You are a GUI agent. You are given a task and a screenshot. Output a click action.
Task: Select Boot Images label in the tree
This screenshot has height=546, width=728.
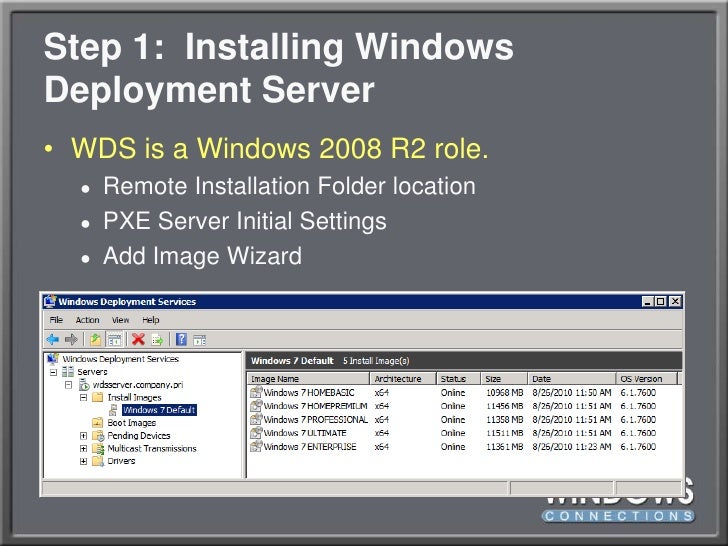click(131, 423)
